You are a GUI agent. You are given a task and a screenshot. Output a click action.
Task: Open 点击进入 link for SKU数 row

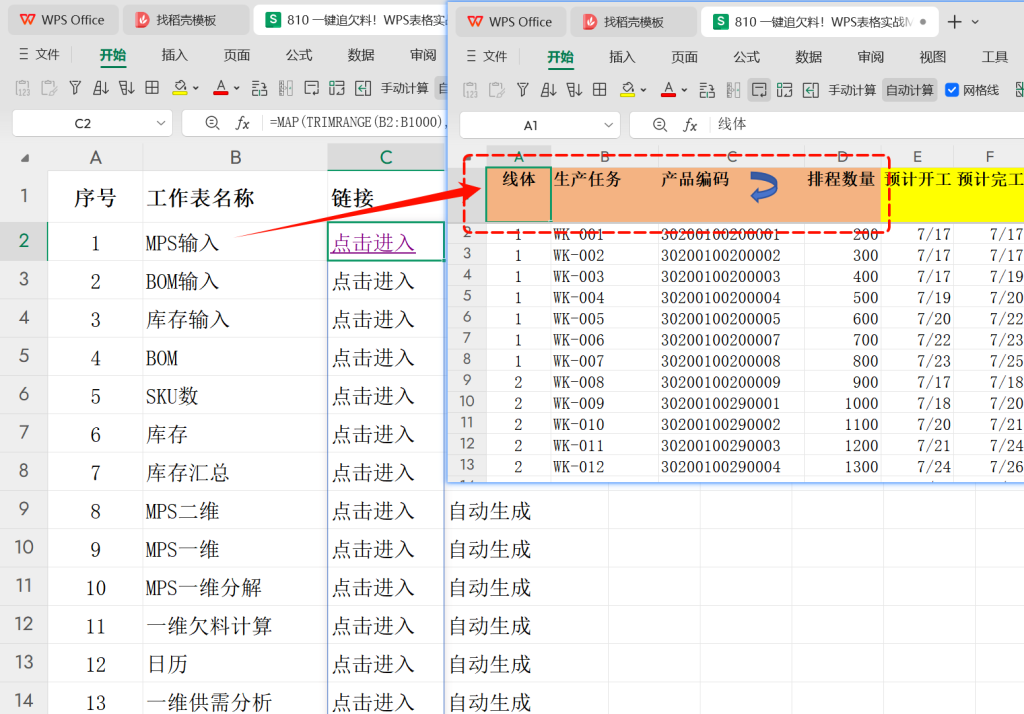point(373,396)
